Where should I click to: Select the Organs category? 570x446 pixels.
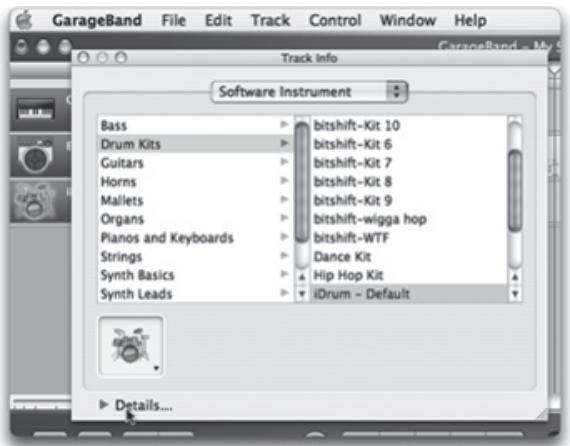[x=195, y=219]
